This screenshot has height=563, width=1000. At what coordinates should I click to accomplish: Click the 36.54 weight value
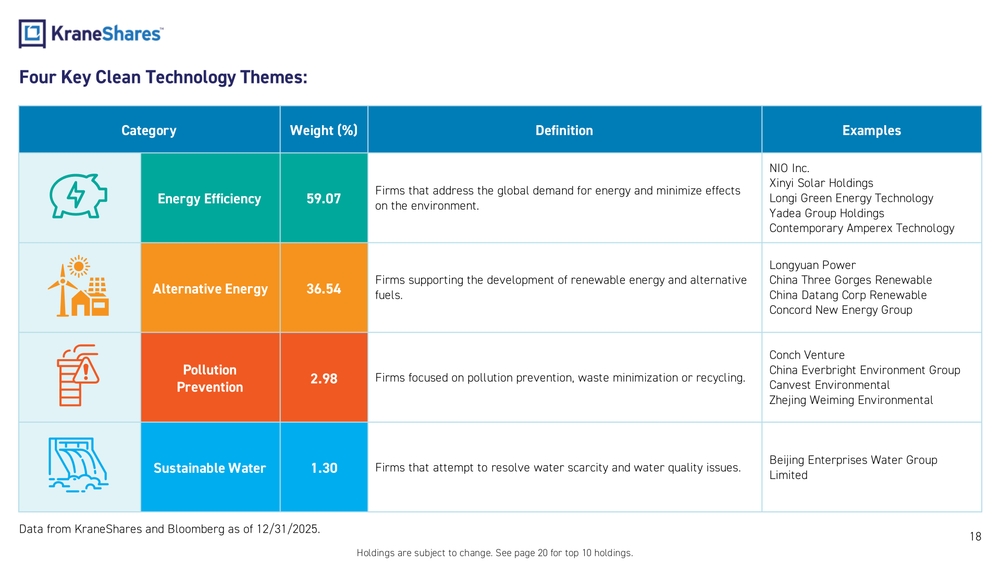[x=323, y=289]
